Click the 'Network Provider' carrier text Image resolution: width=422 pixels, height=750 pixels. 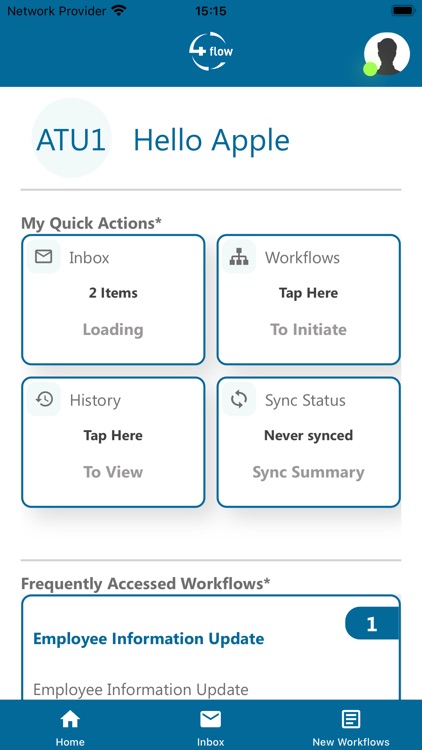click(56, 11)
